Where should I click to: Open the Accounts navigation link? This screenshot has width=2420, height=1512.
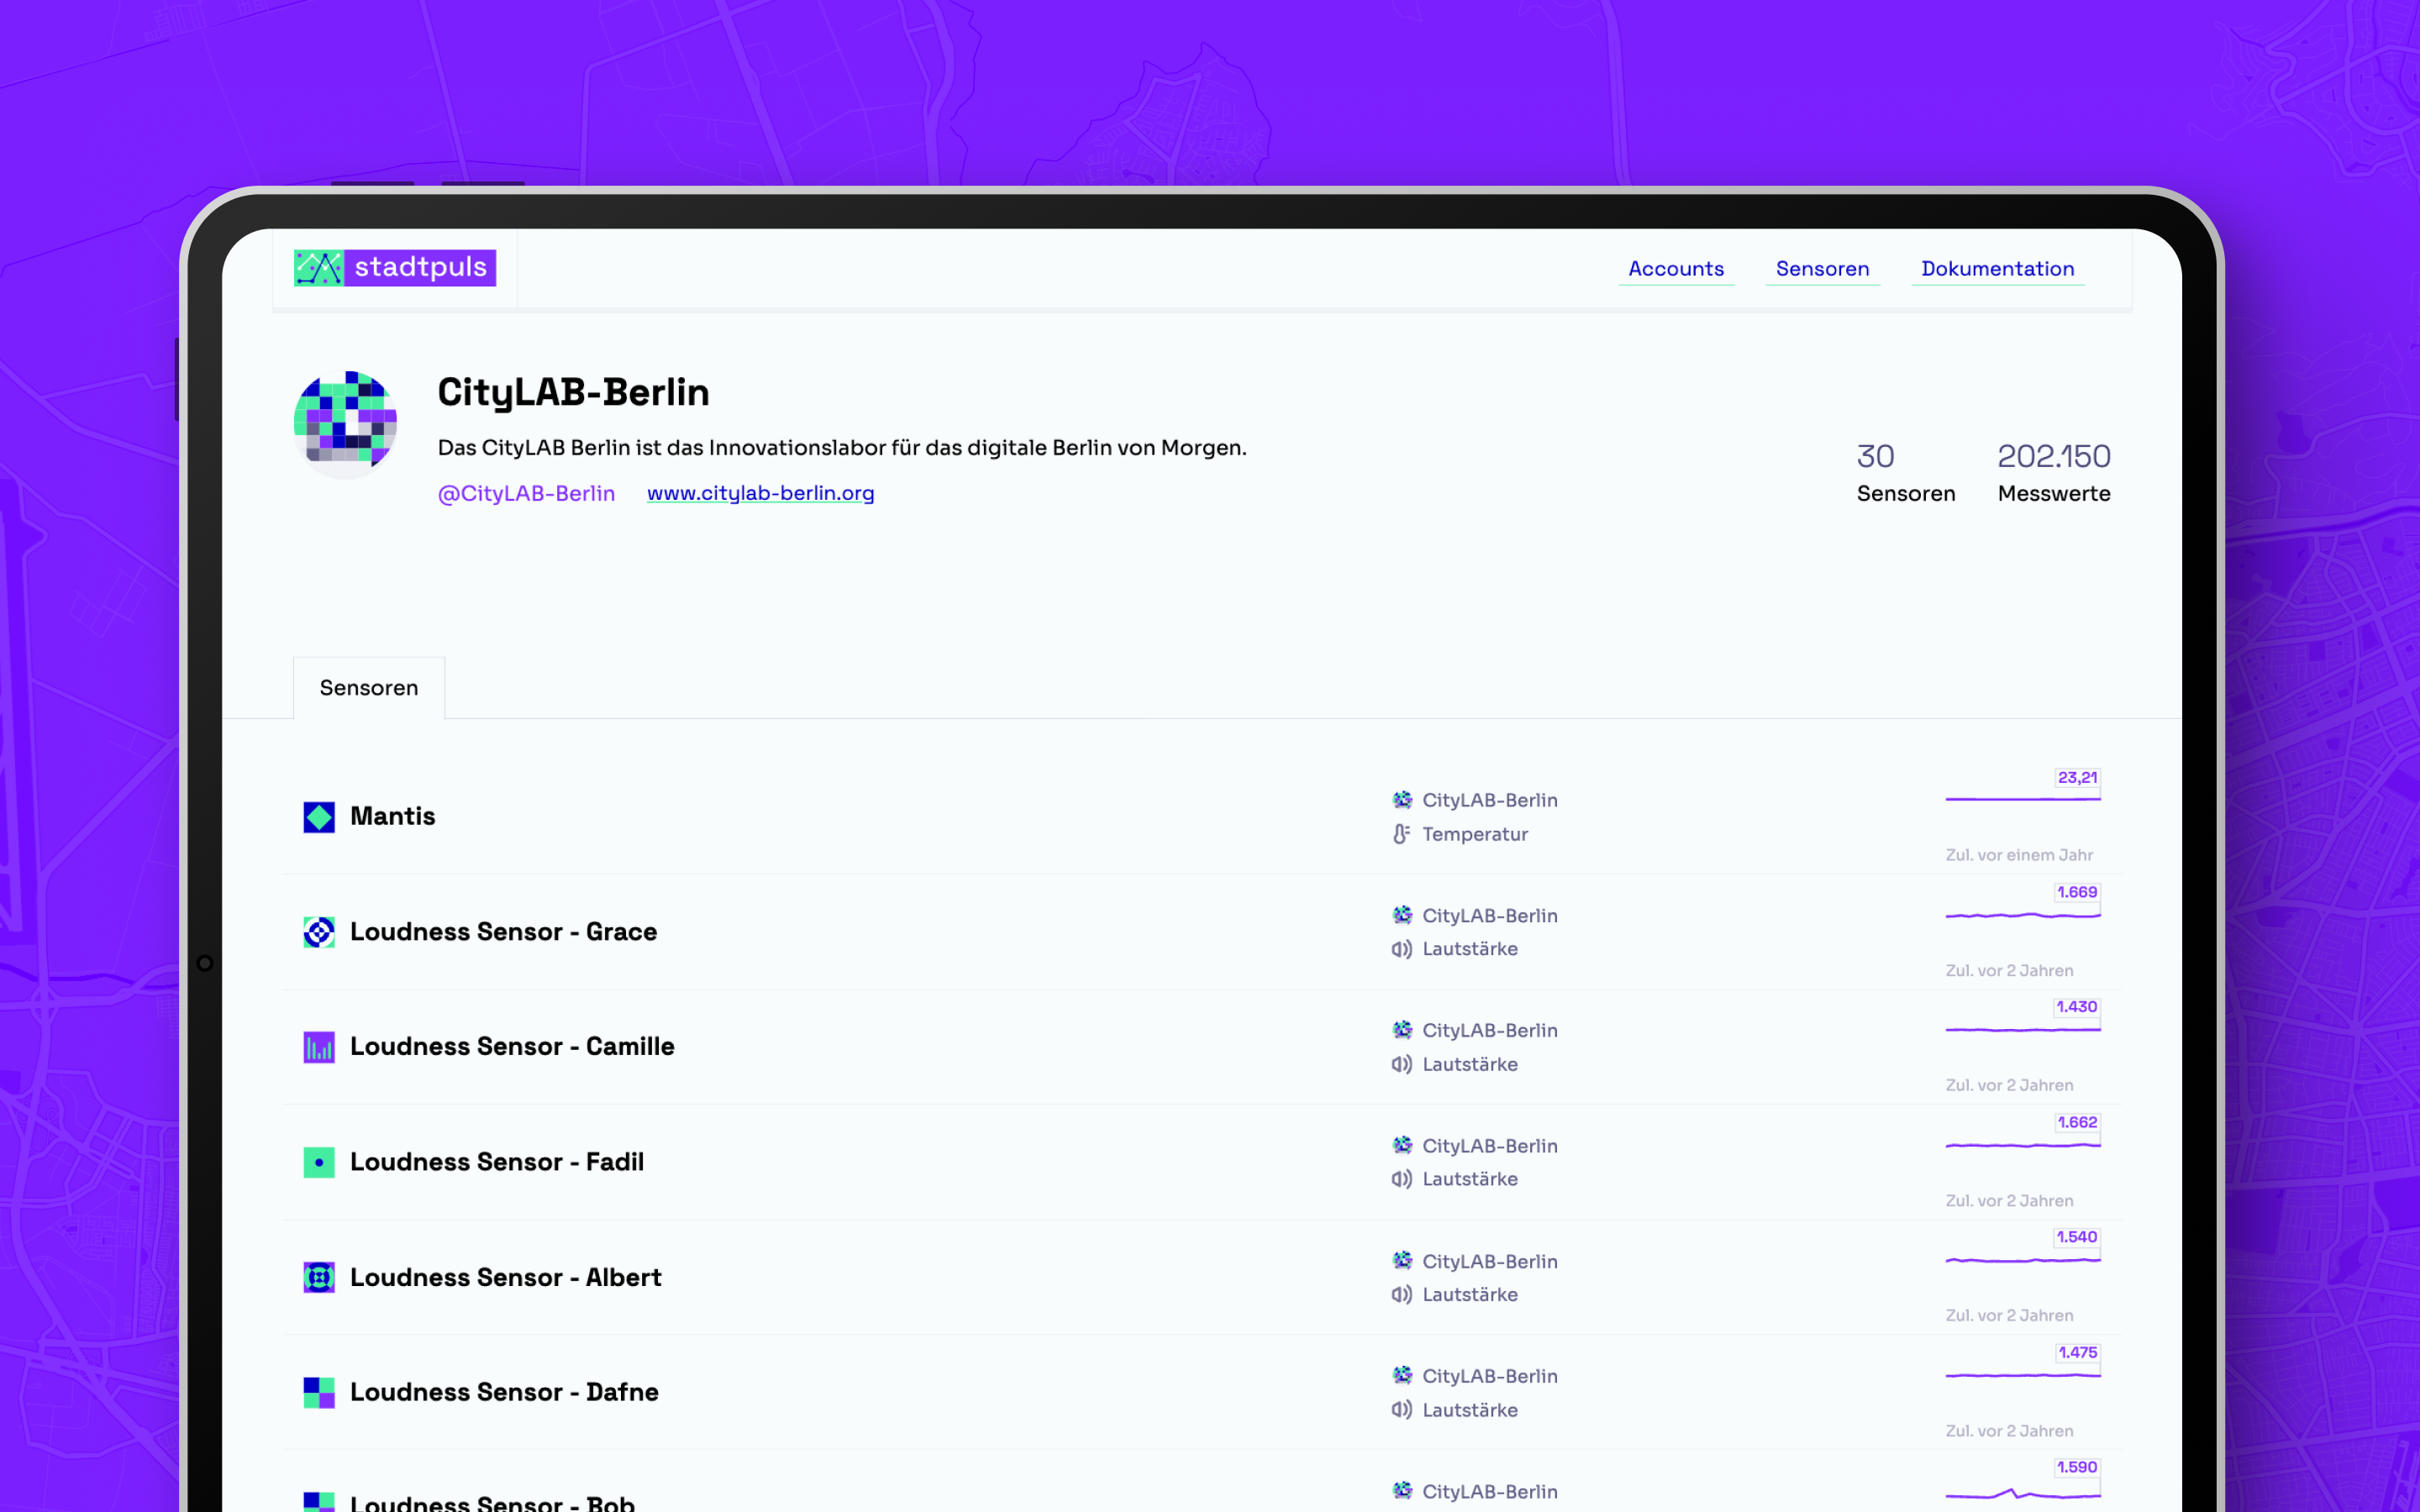(1676, 268)
